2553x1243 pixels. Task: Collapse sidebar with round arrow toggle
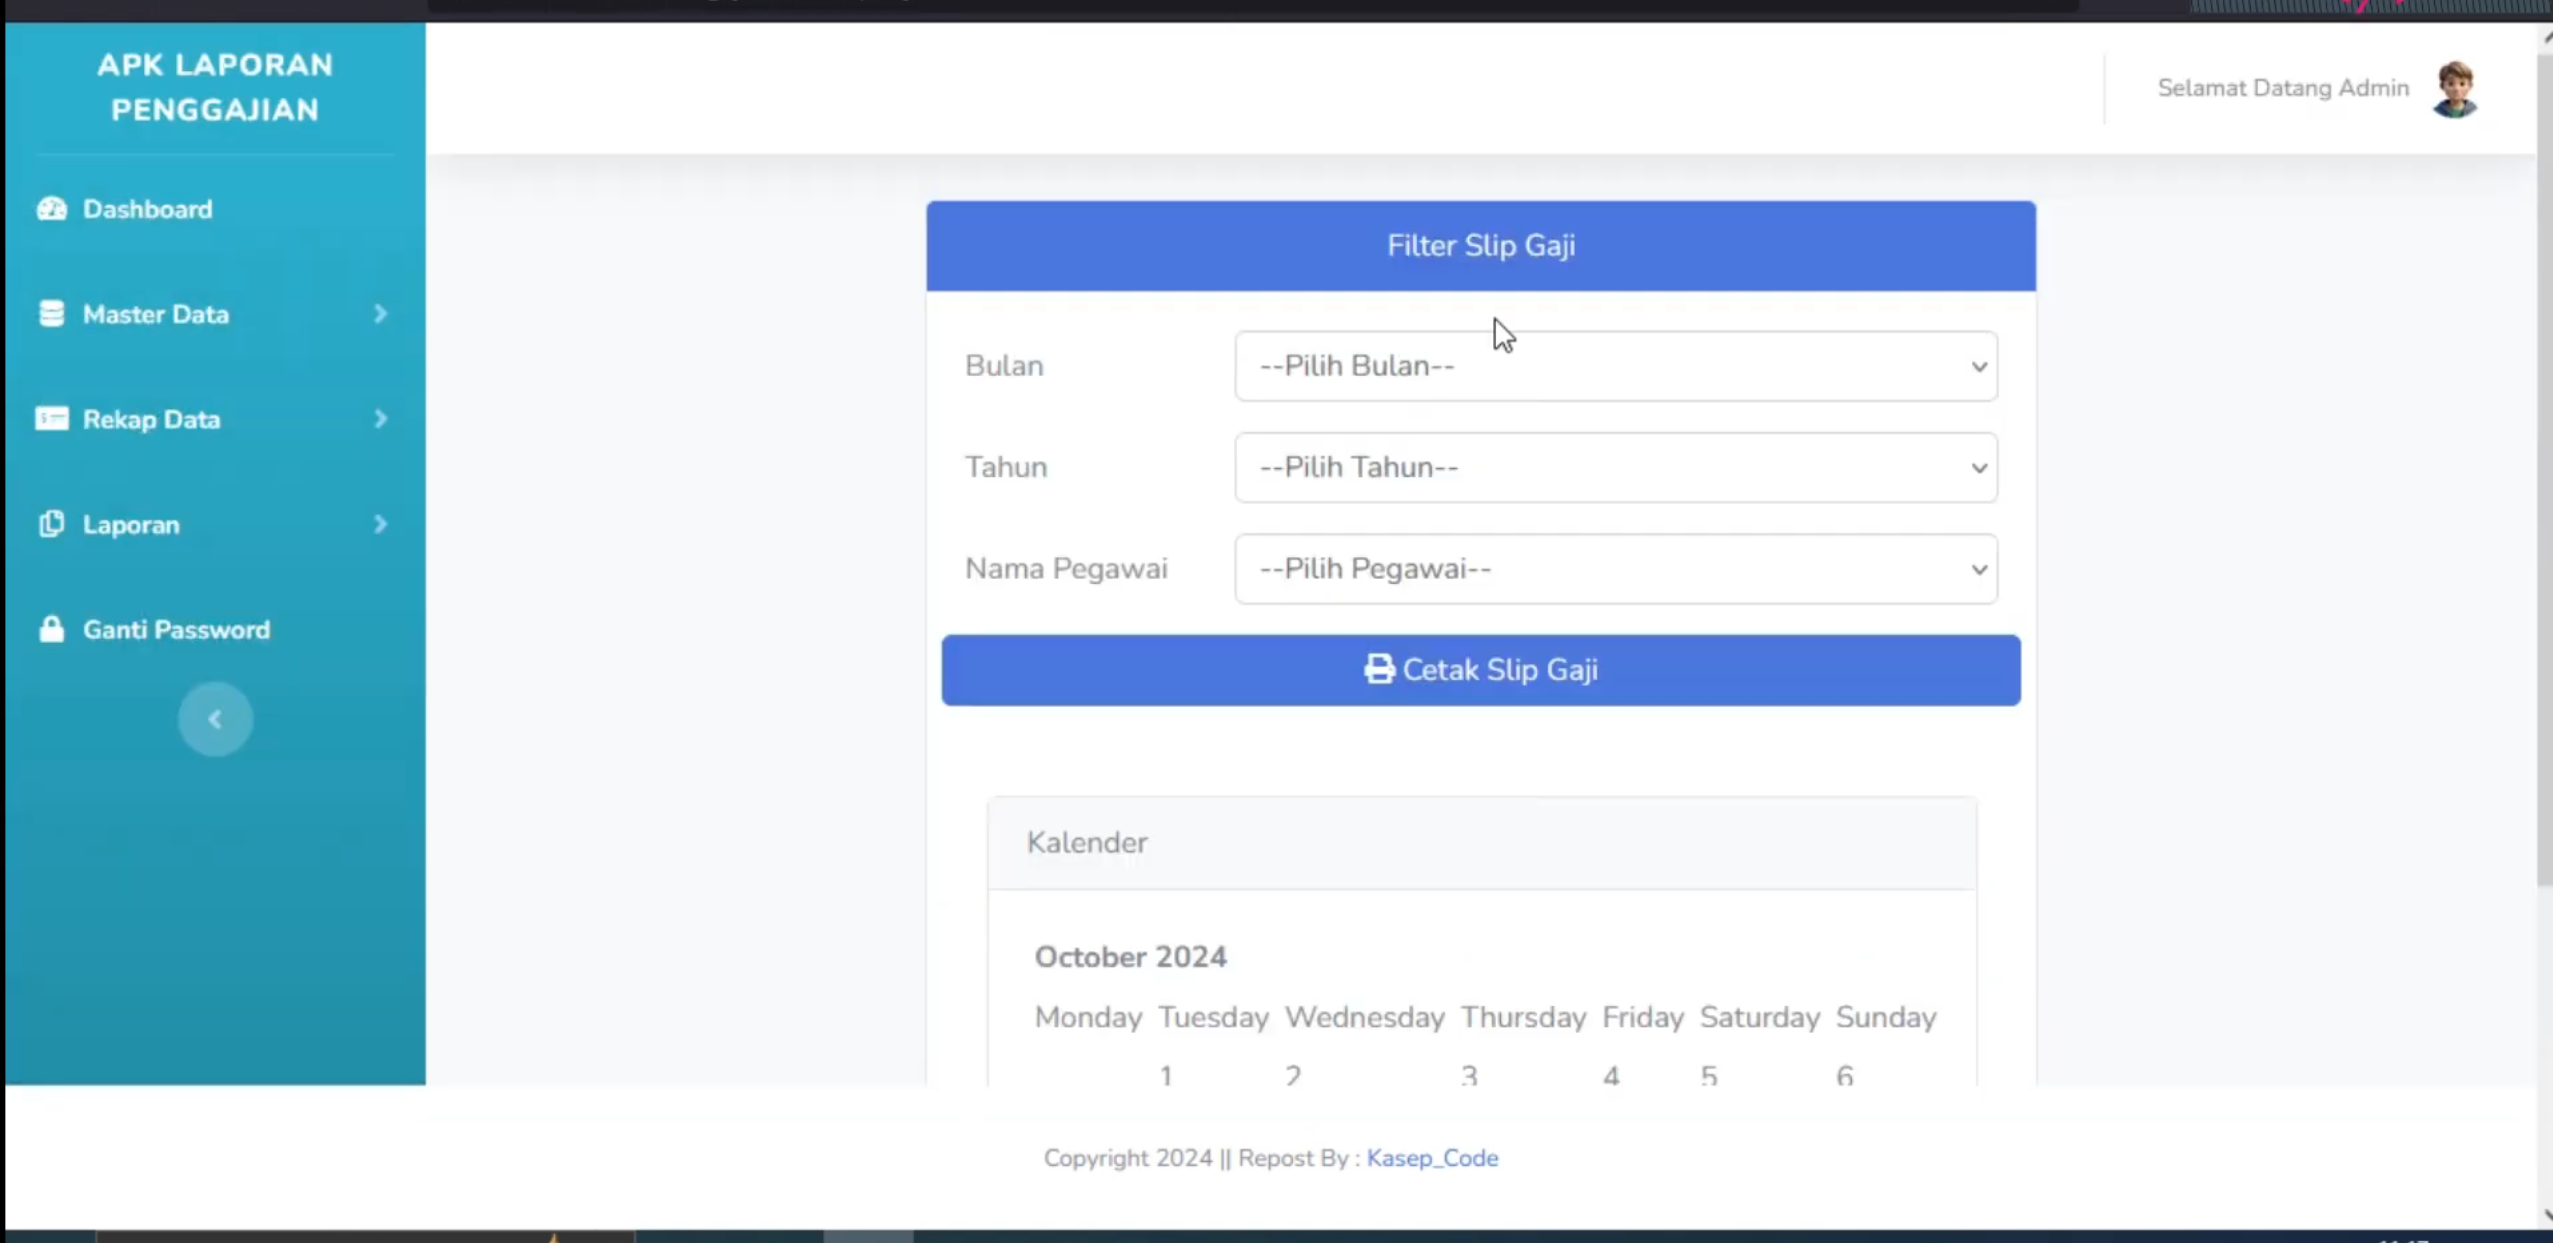click(215, 719)
